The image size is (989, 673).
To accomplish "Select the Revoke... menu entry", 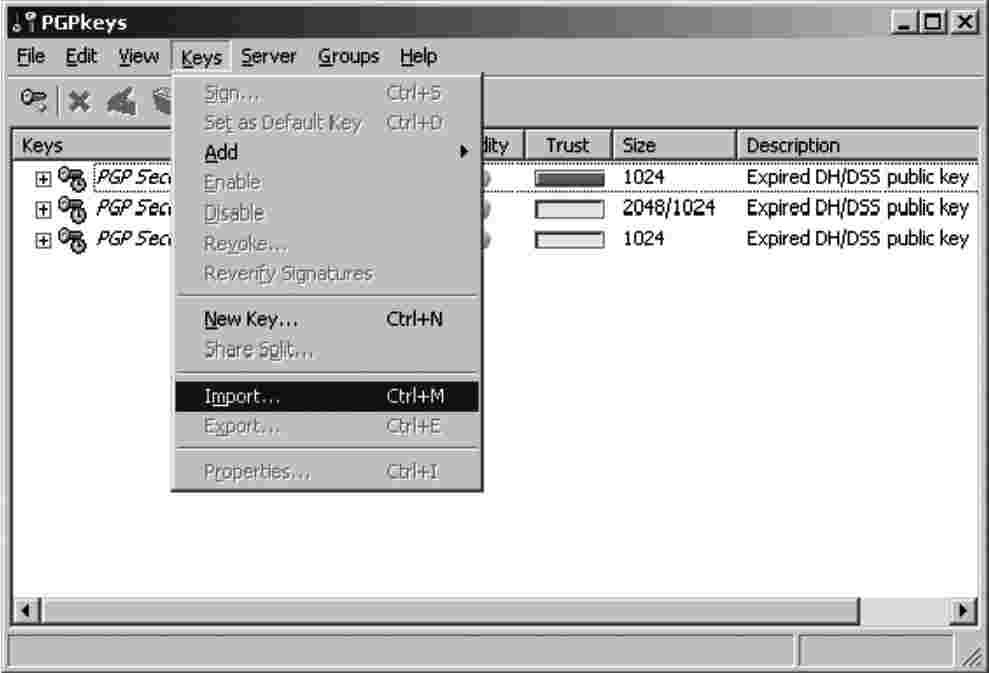I will pyautogui.click(x=327, y=243).
